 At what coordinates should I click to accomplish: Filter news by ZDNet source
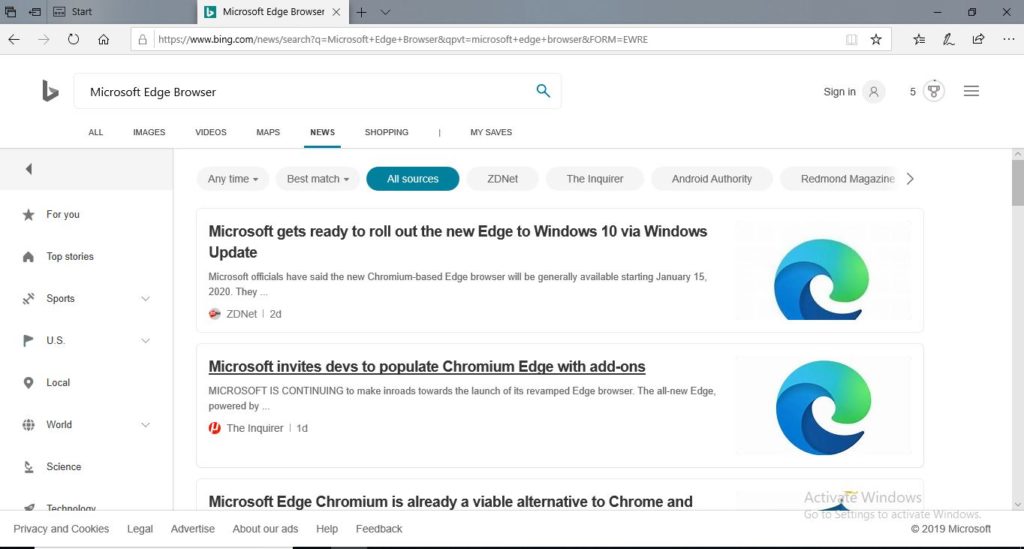(x=502, y=179)
